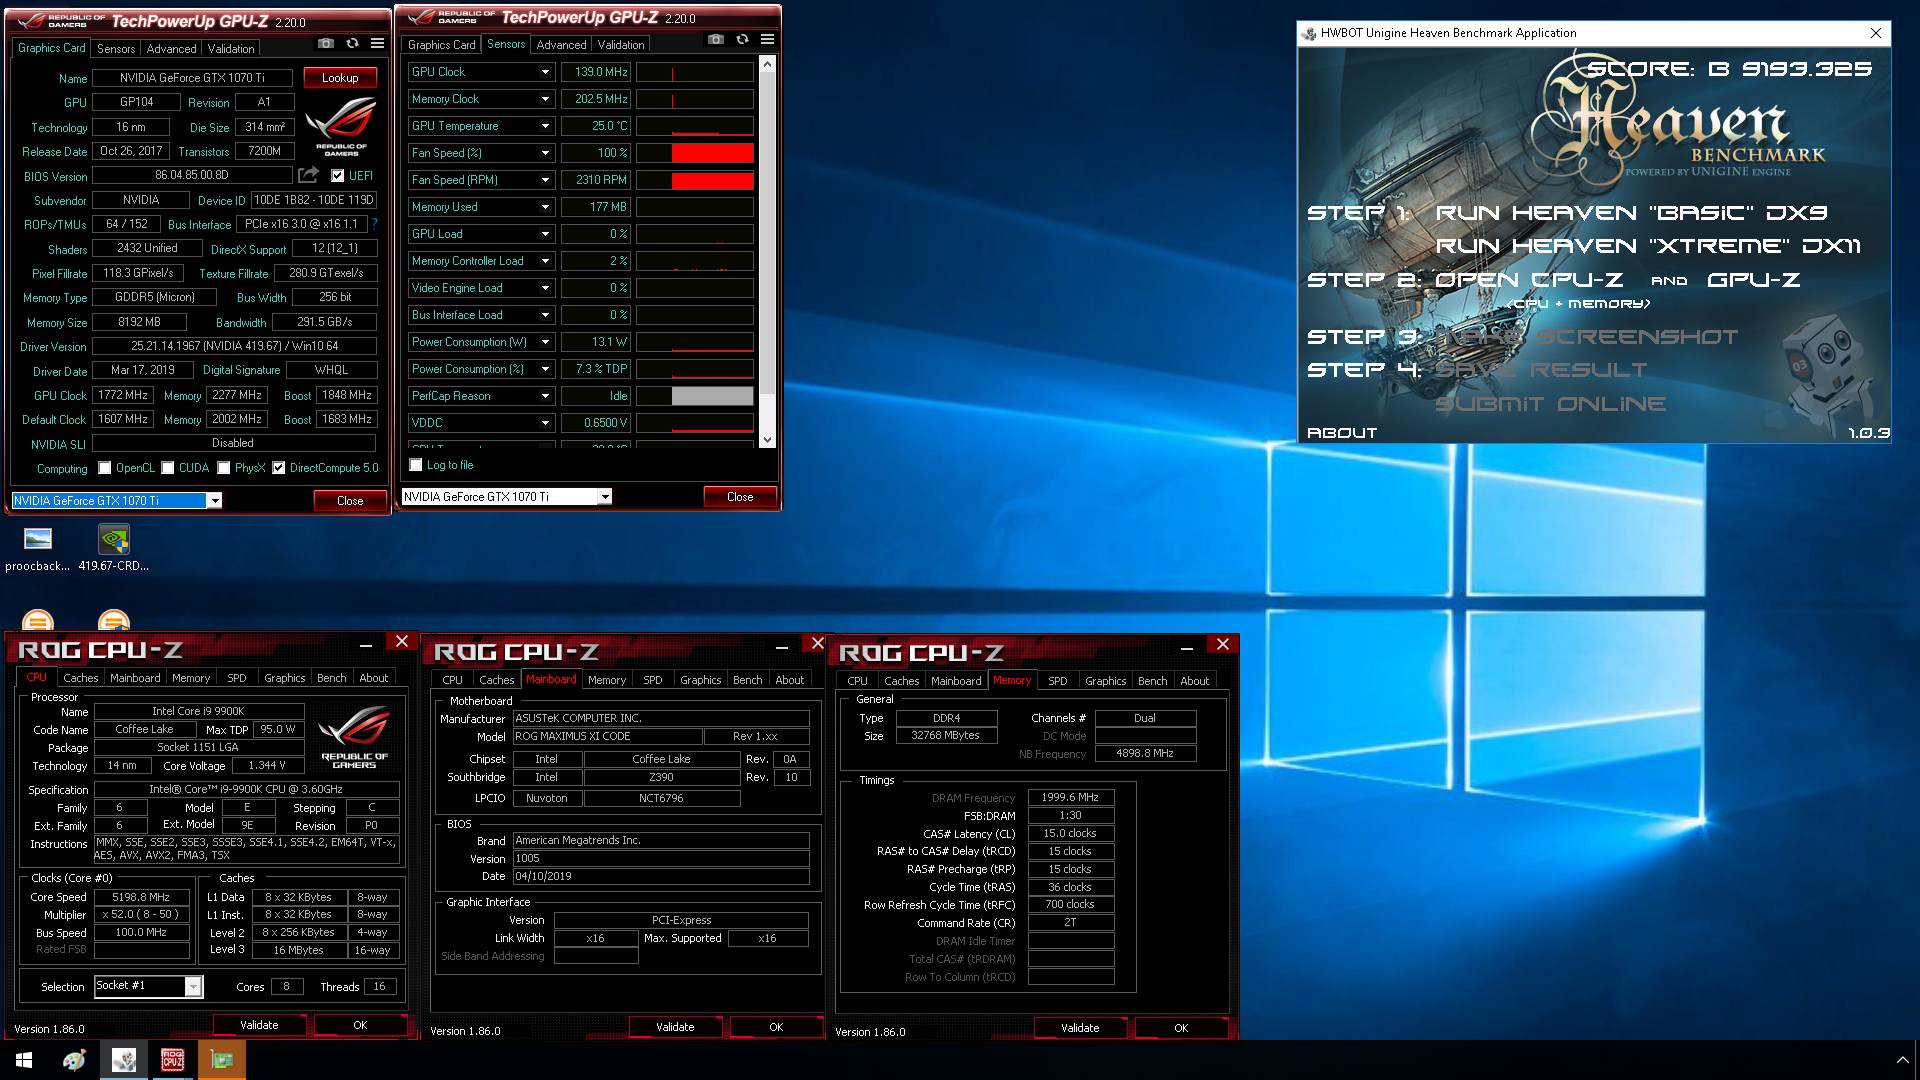1920x1080 pixels.
Task: Click Lookup button in GPU-Z
Action: coord(340,78)
